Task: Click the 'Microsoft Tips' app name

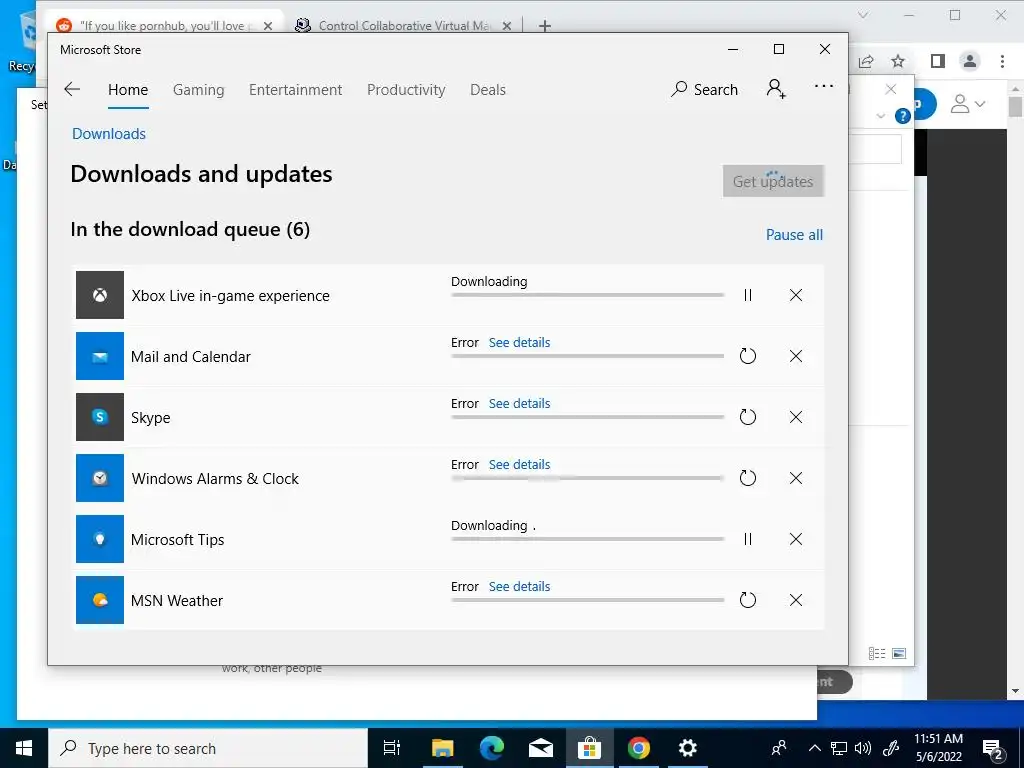Action: (177, 539)
